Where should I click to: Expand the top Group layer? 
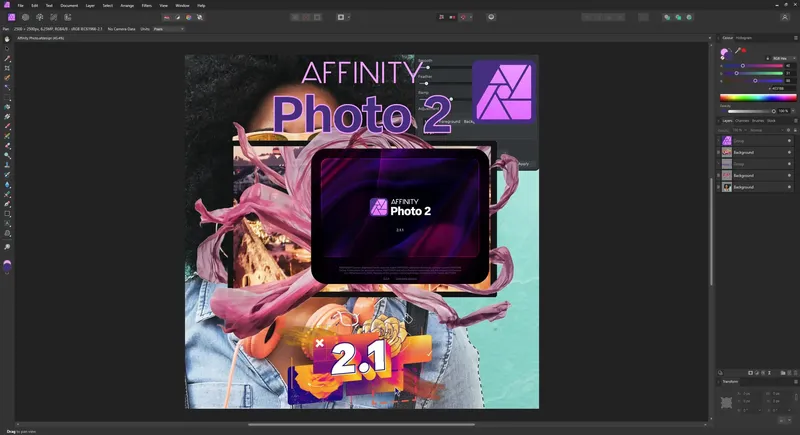point(719,141)
